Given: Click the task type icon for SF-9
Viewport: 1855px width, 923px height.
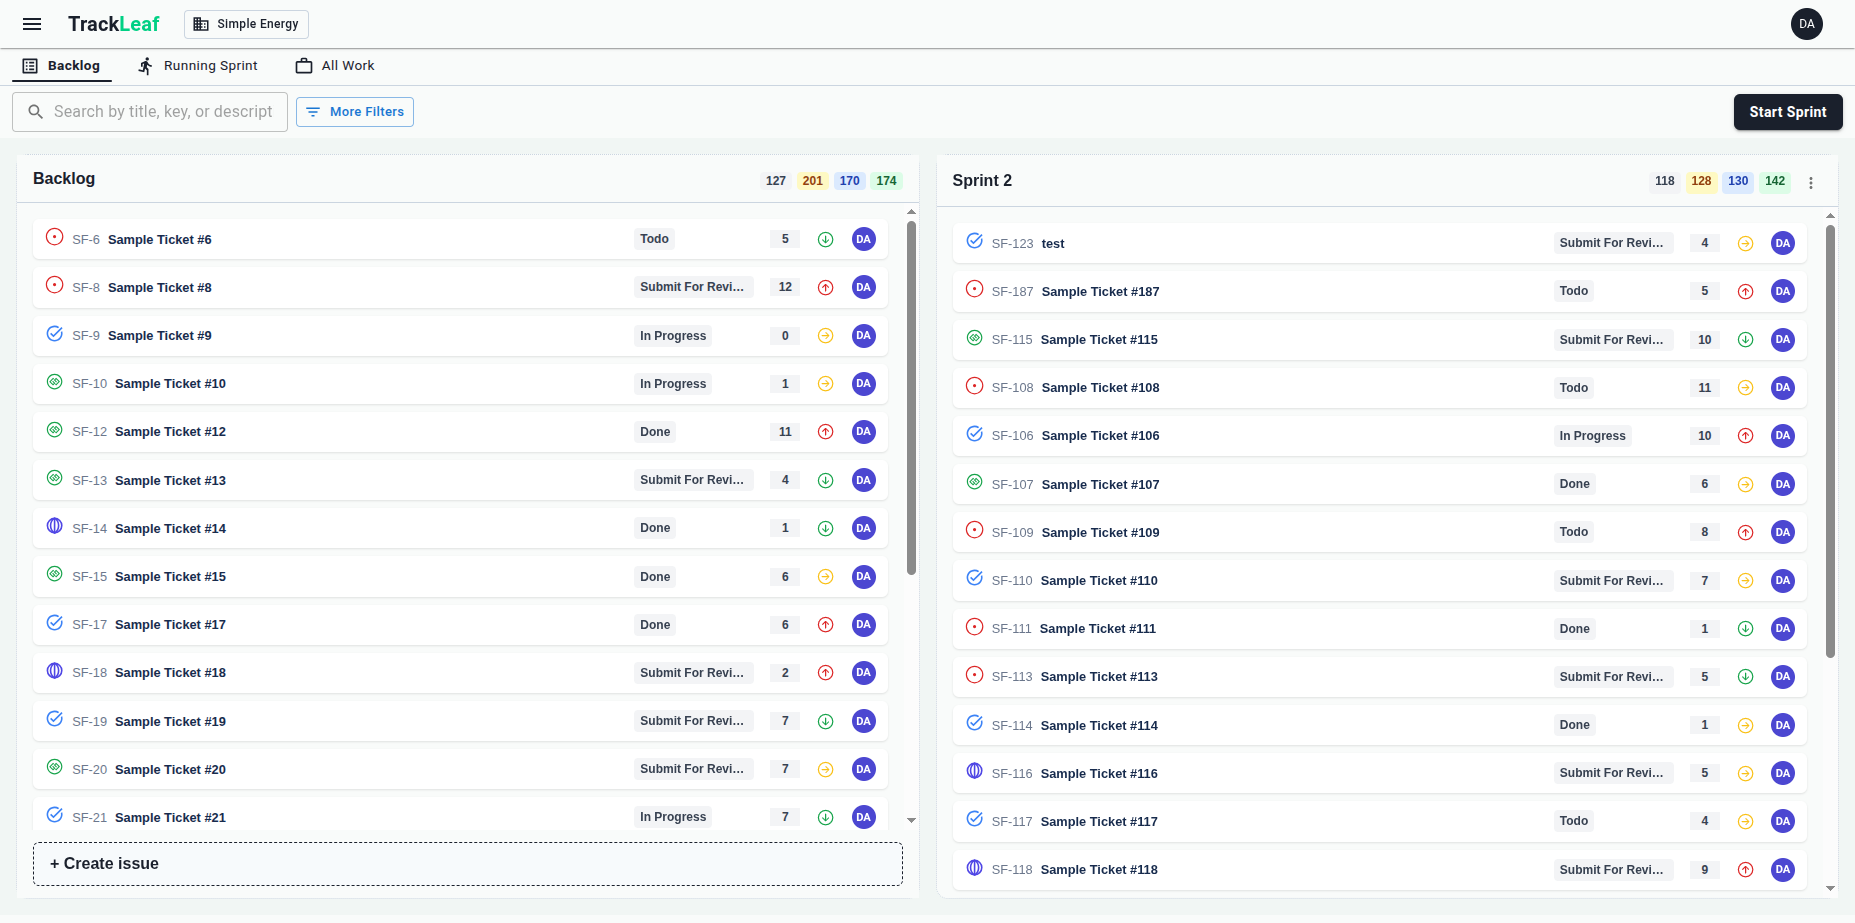Looking at the screenshot, I should [55, 333].
